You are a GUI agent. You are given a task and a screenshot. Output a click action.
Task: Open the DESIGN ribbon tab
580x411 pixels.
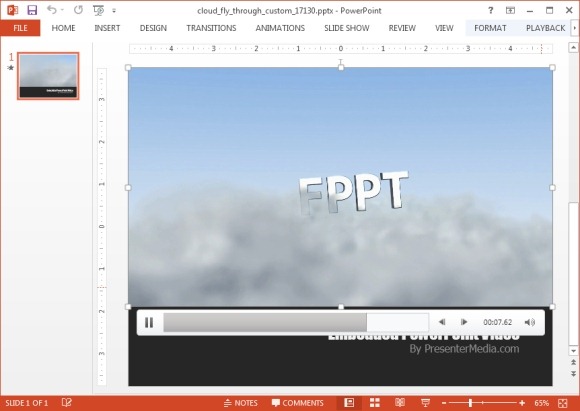tap(153, 28)
